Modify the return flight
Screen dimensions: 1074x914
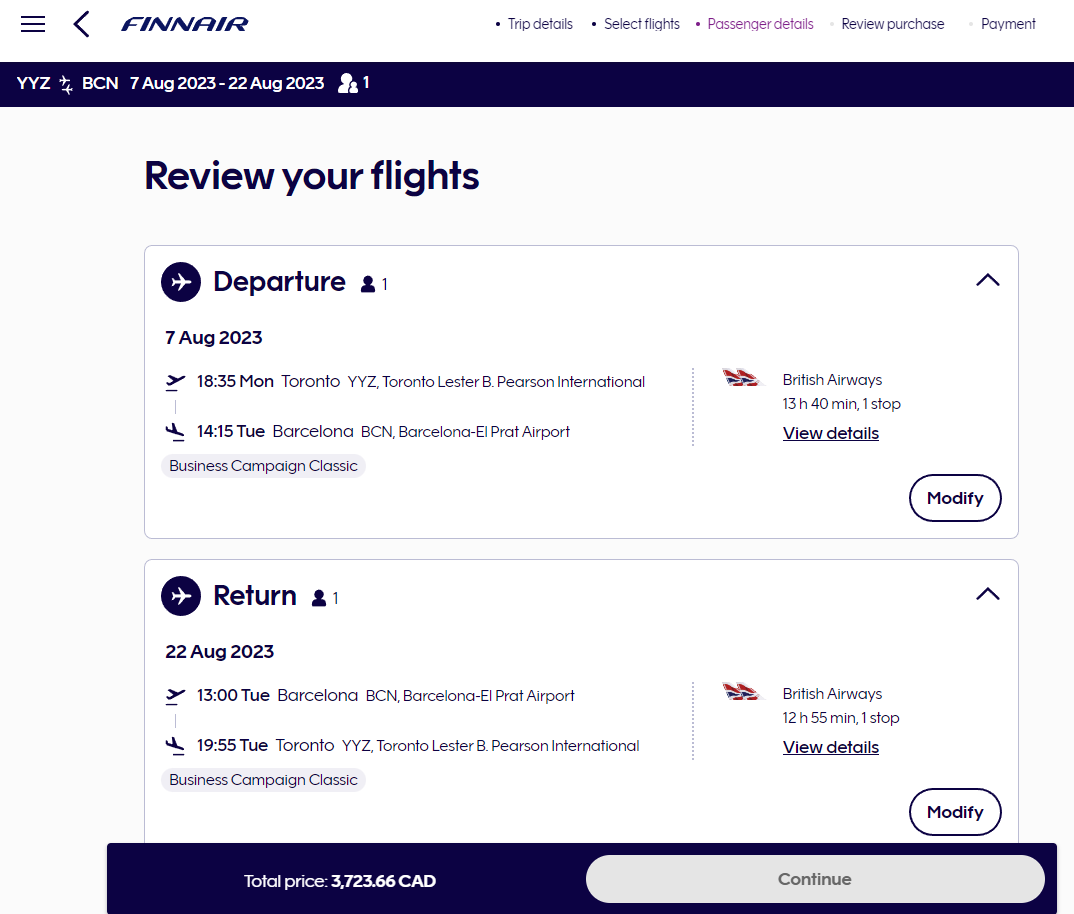click(x=954, y=812)
